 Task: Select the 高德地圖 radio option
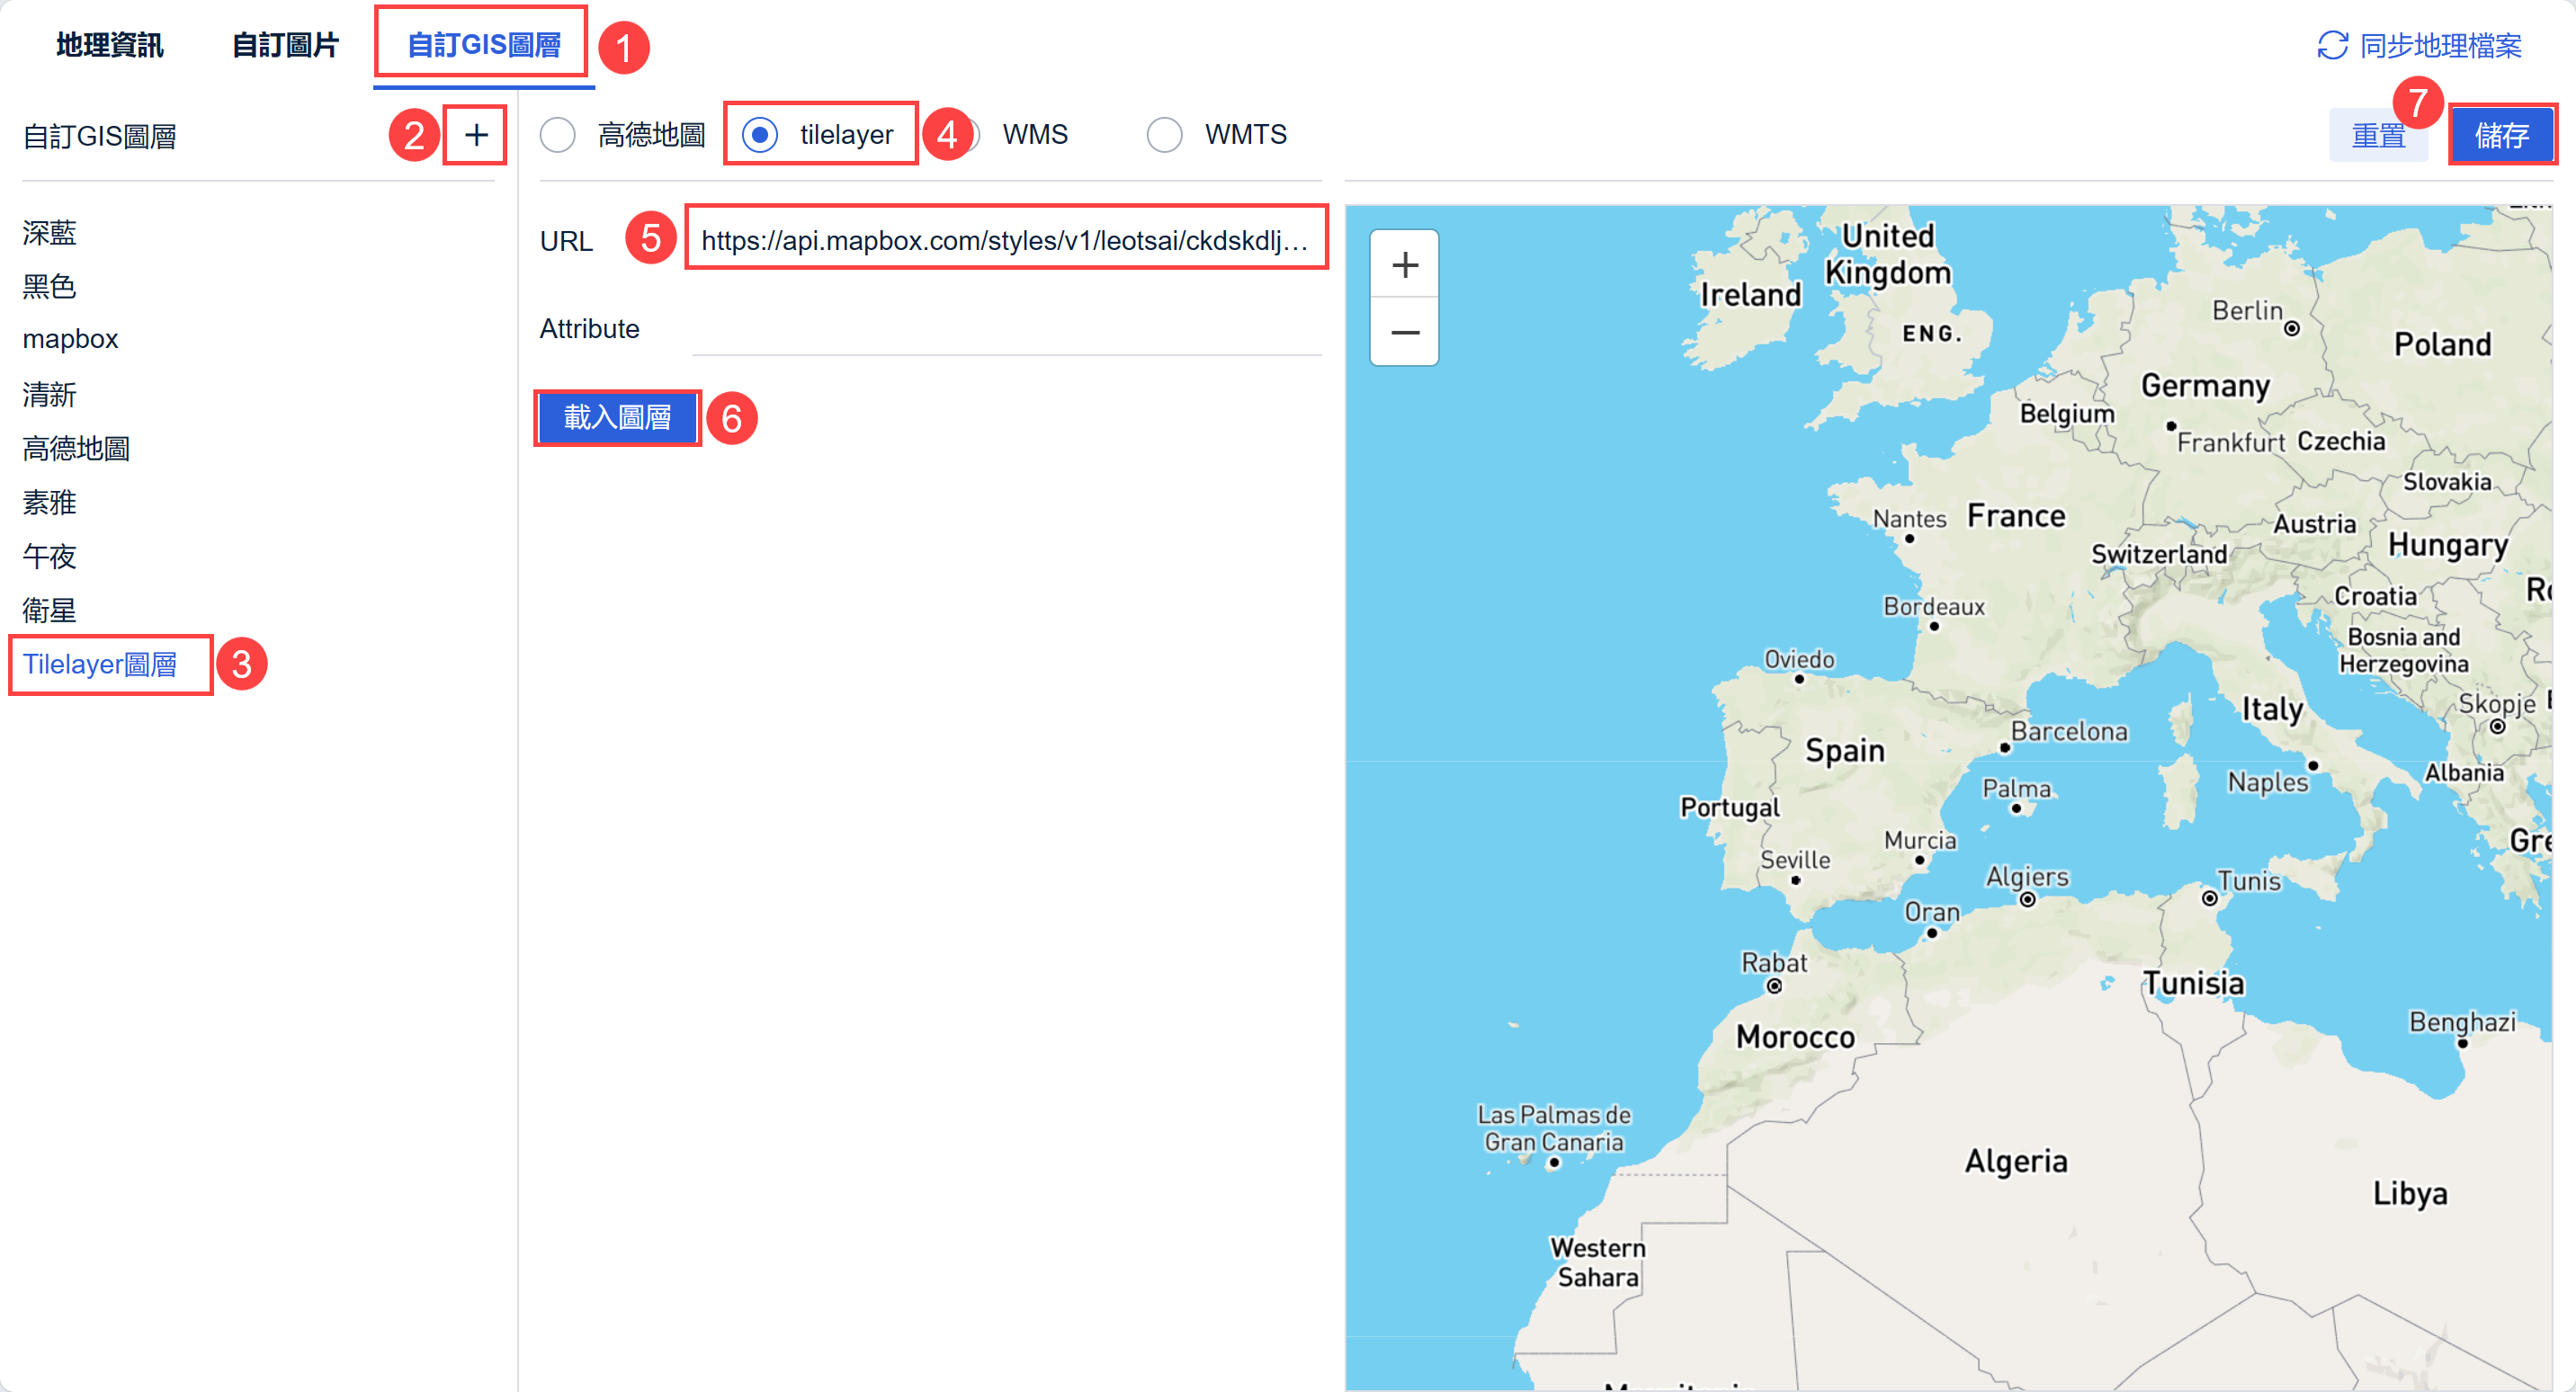pos(558,135)
